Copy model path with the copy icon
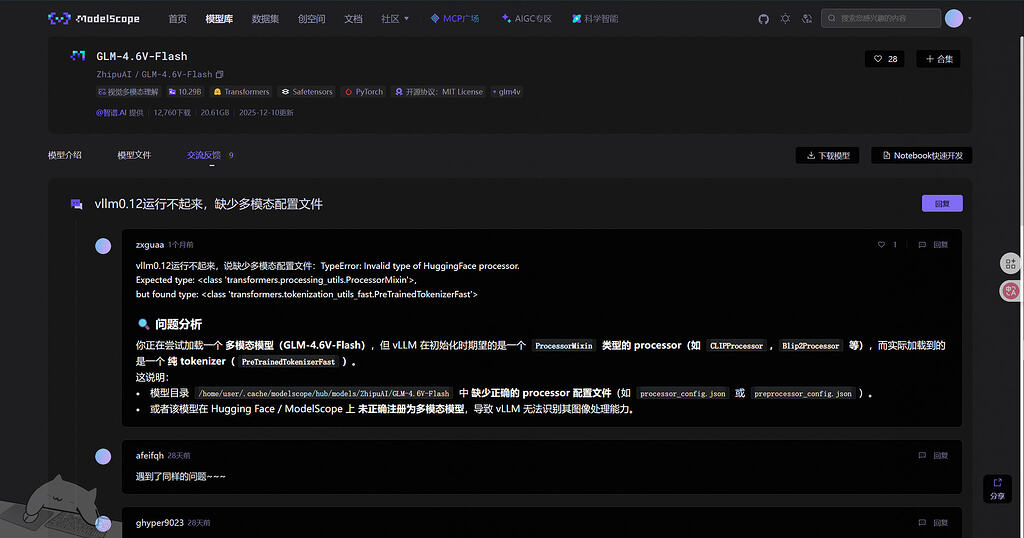Image resolution: width=1024 pixels, height=538 pixels. click(219, 74)
